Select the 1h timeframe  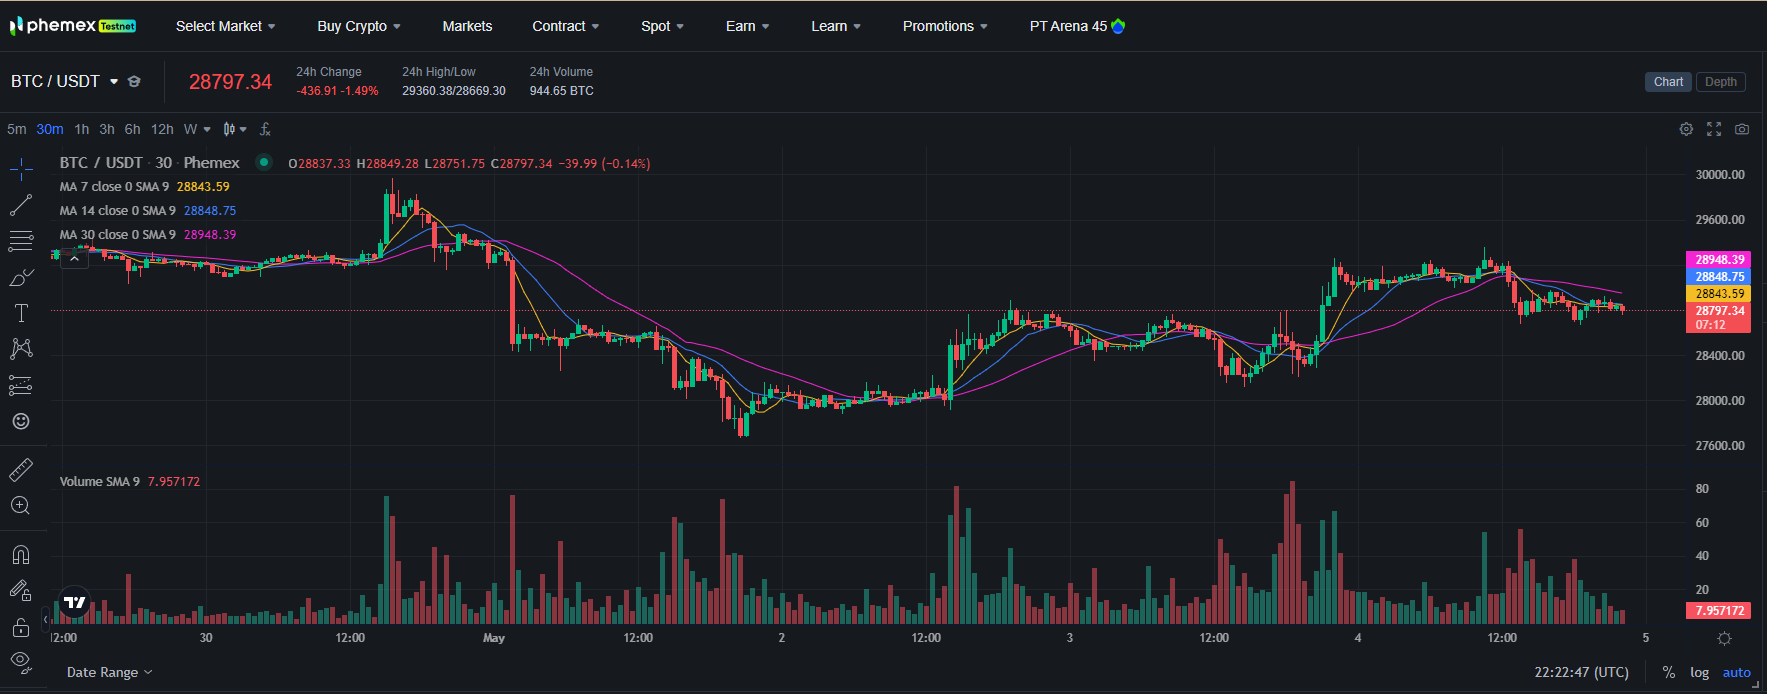pyautogui.click(x=82, y=129)
